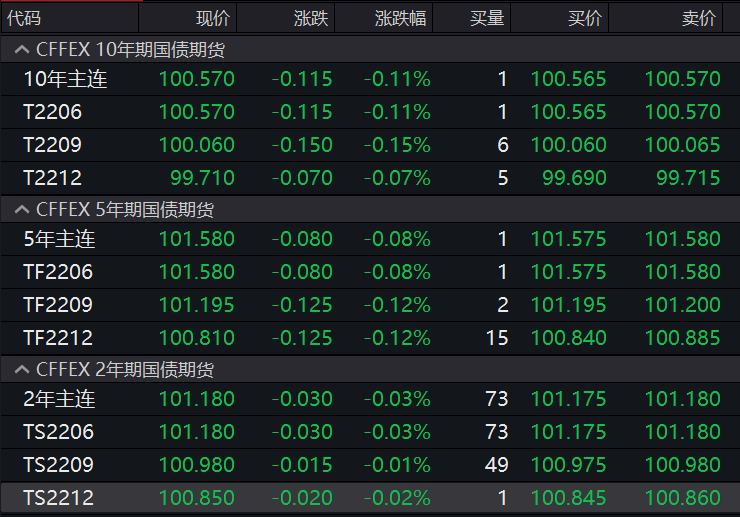Collapse the CFFEX 2年期国债期货 group
740x517 pixels.
tap(20, 369)
